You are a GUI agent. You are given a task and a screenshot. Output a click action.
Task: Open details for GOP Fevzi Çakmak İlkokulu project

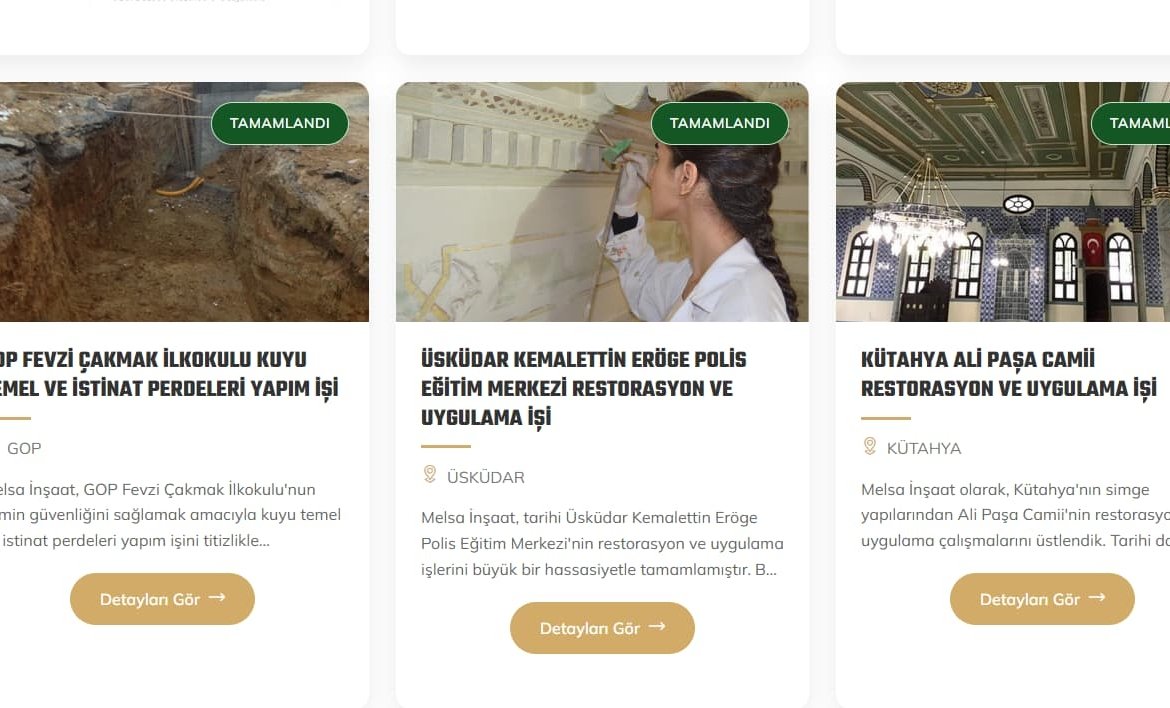163,599
